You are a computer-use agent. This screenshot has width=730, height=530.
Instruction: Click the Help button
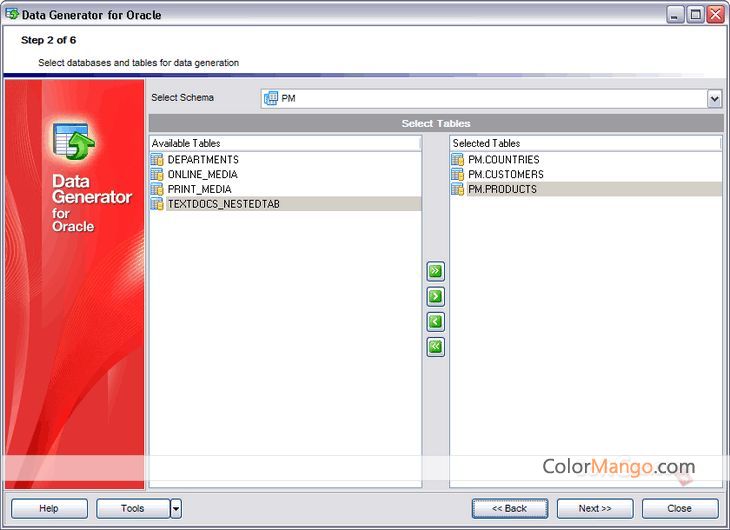click(49, 509)
